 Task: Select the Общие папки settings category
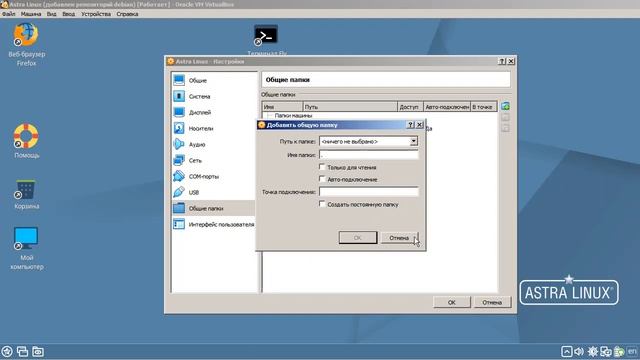213,208
